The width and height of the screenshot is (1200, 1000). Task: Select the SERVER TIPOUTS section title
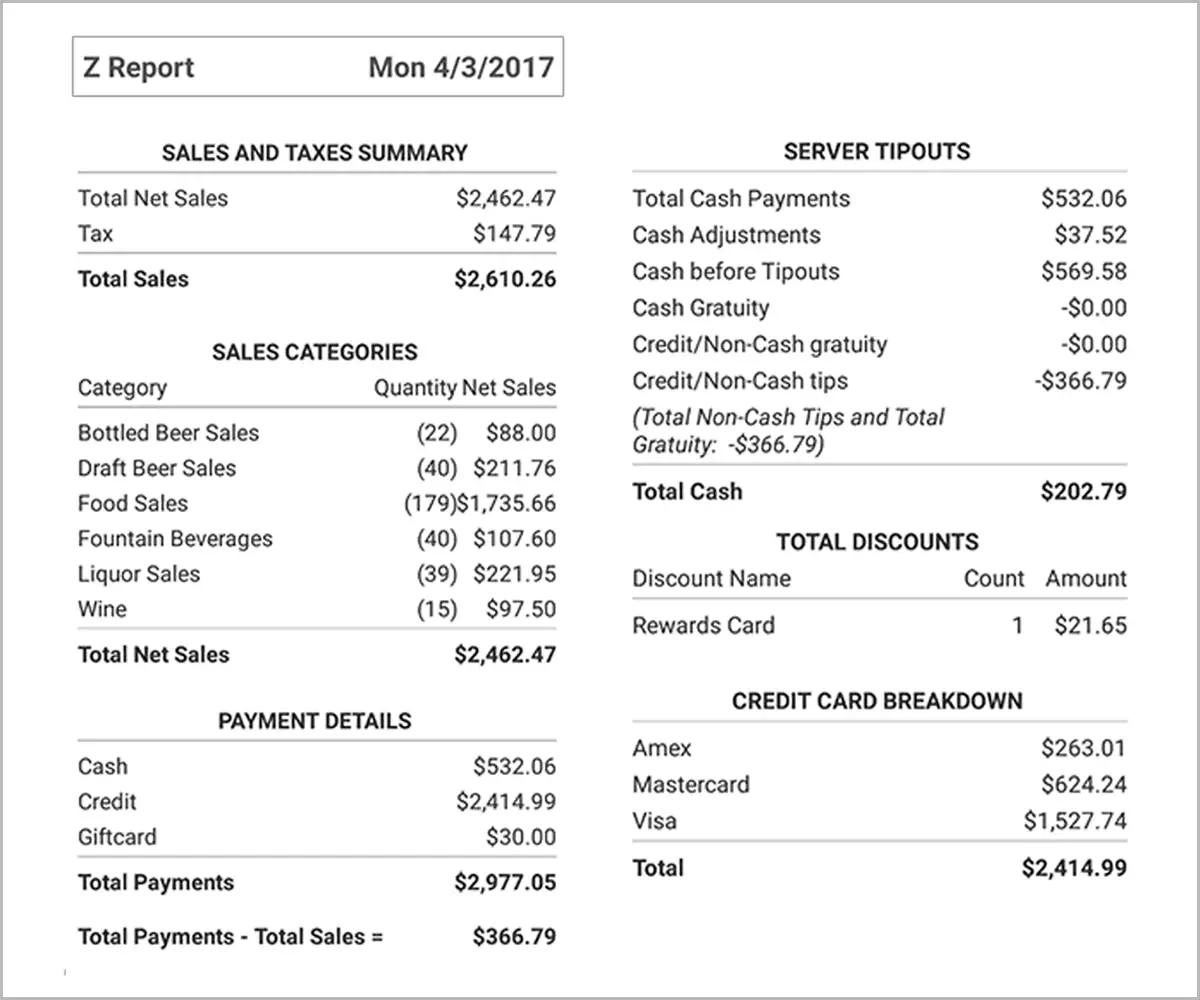coord(877,151)
